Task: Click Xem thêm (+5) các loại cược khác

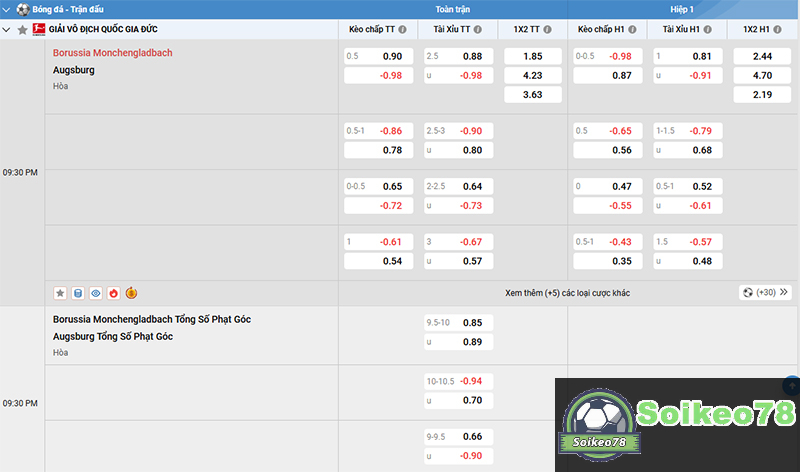Action: [567, 293]
